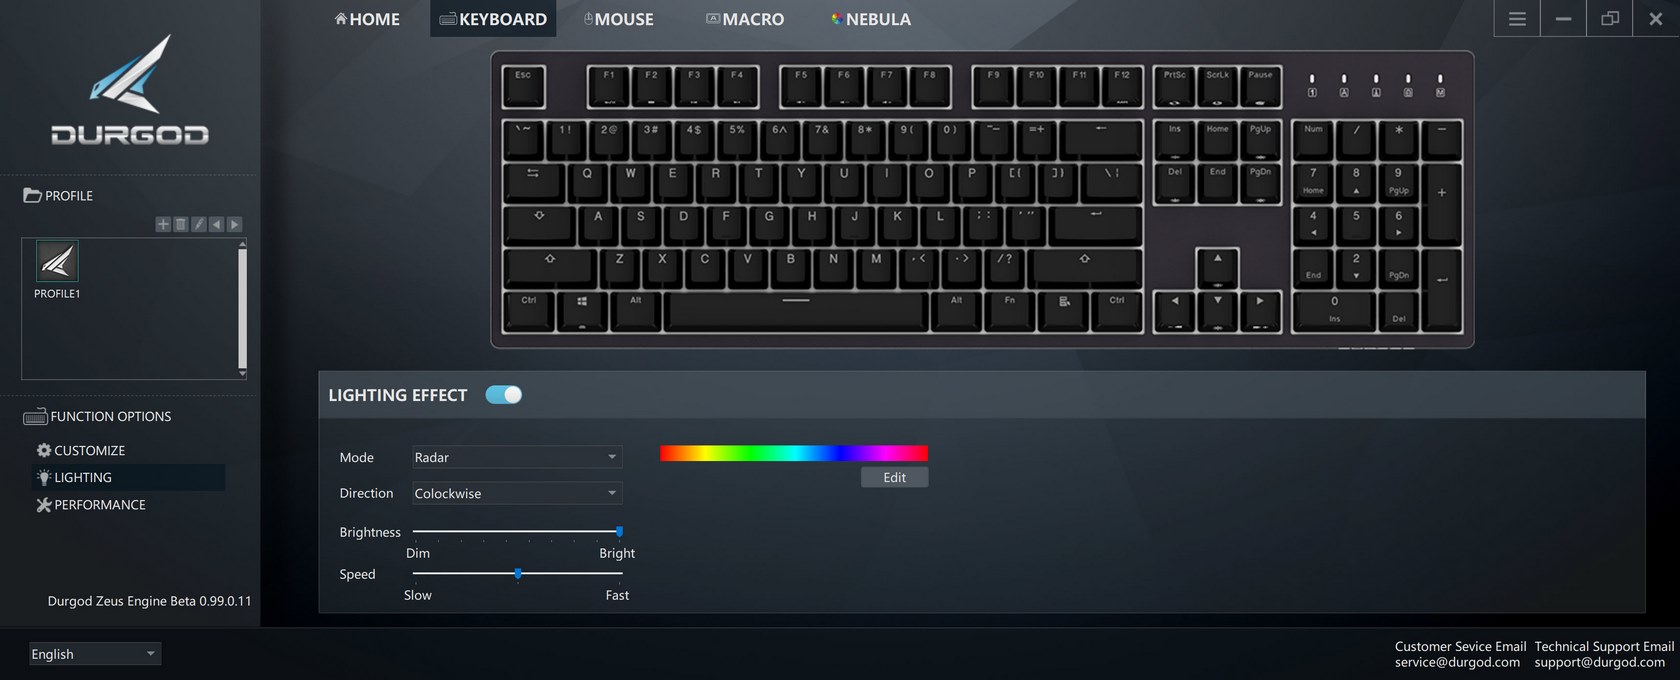Click support@durgod.com email link
Viewport: 1680px width, 680px height.
[1600, 662]
